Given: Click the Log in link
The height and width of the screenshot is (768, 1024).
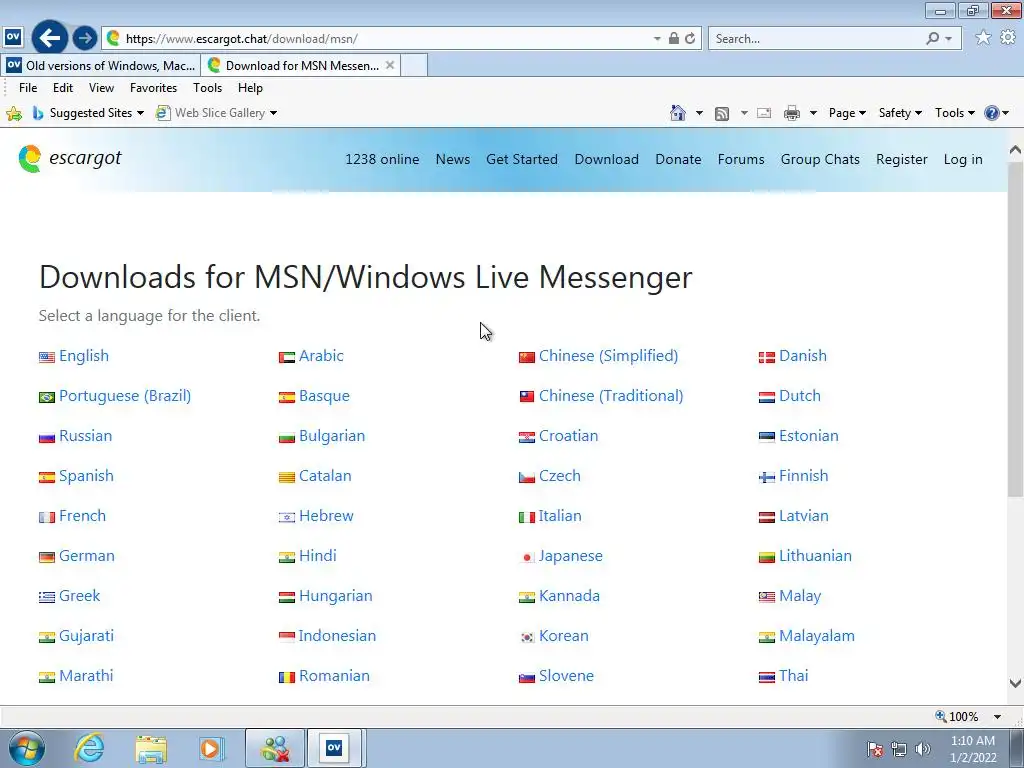Looking at the screenshot, I should pos(963,159).
